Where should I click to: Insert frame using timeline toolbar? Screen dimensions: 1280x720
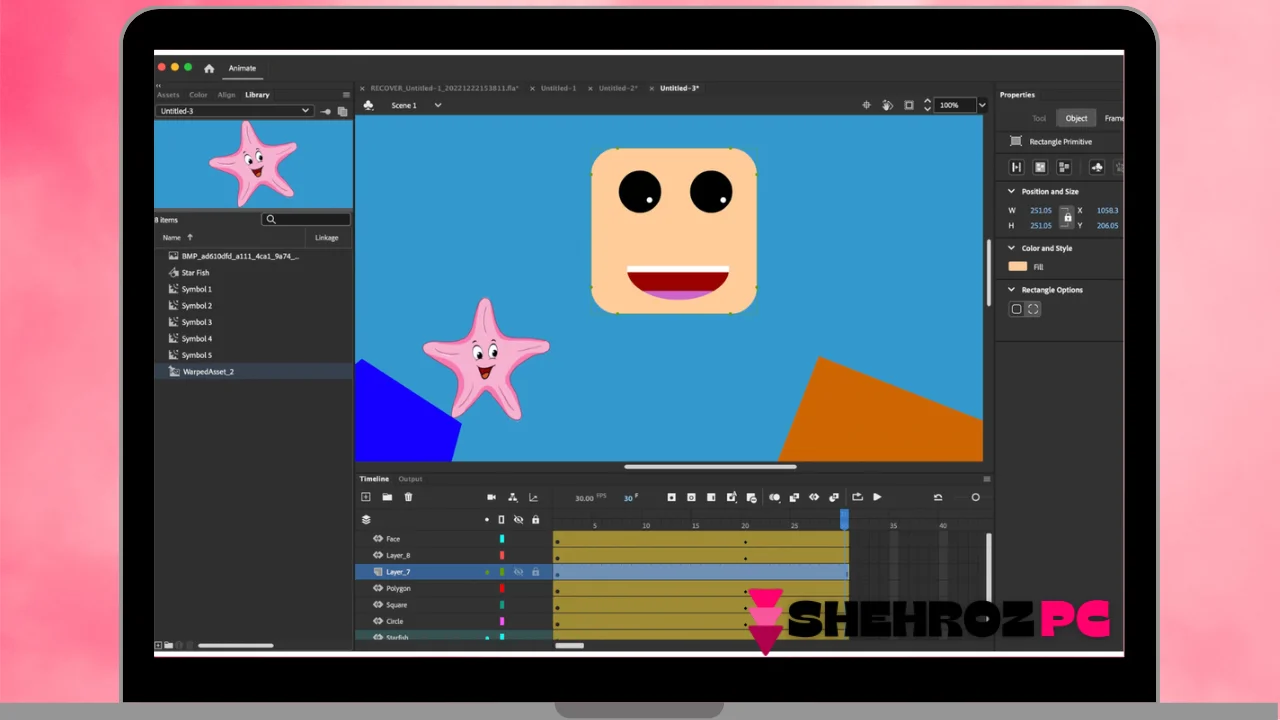pos(711,497)
